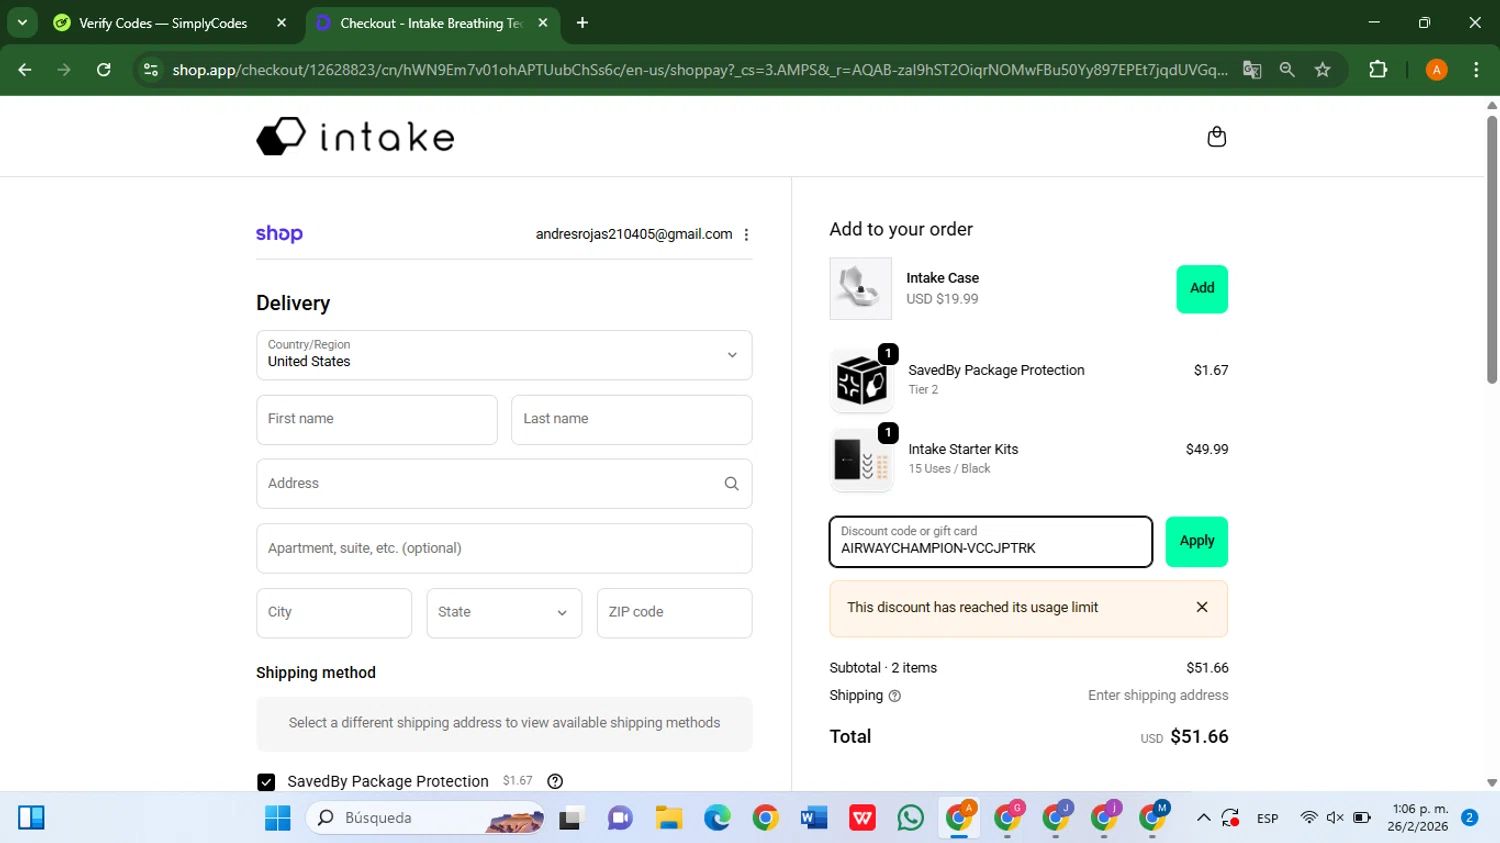Go forward in browser history

point(64,69)
